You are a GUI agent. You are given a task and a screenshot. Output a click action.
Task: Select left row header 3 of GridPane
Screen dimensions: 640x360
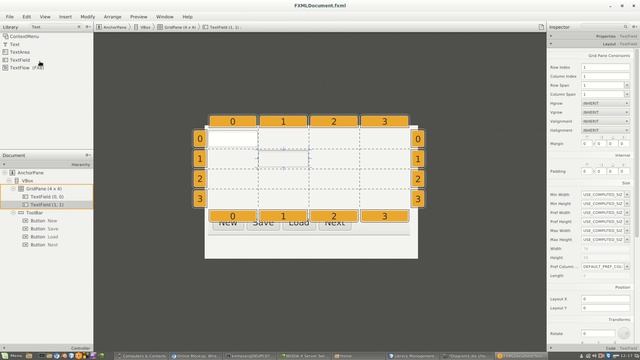coord(200,199)
